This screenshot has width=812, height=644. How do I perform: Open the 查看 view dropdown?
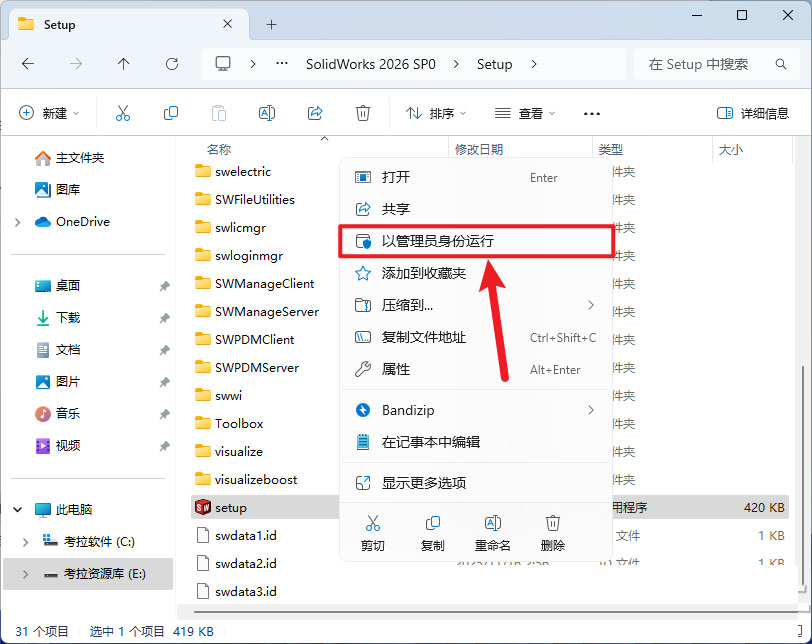point(526,113)
